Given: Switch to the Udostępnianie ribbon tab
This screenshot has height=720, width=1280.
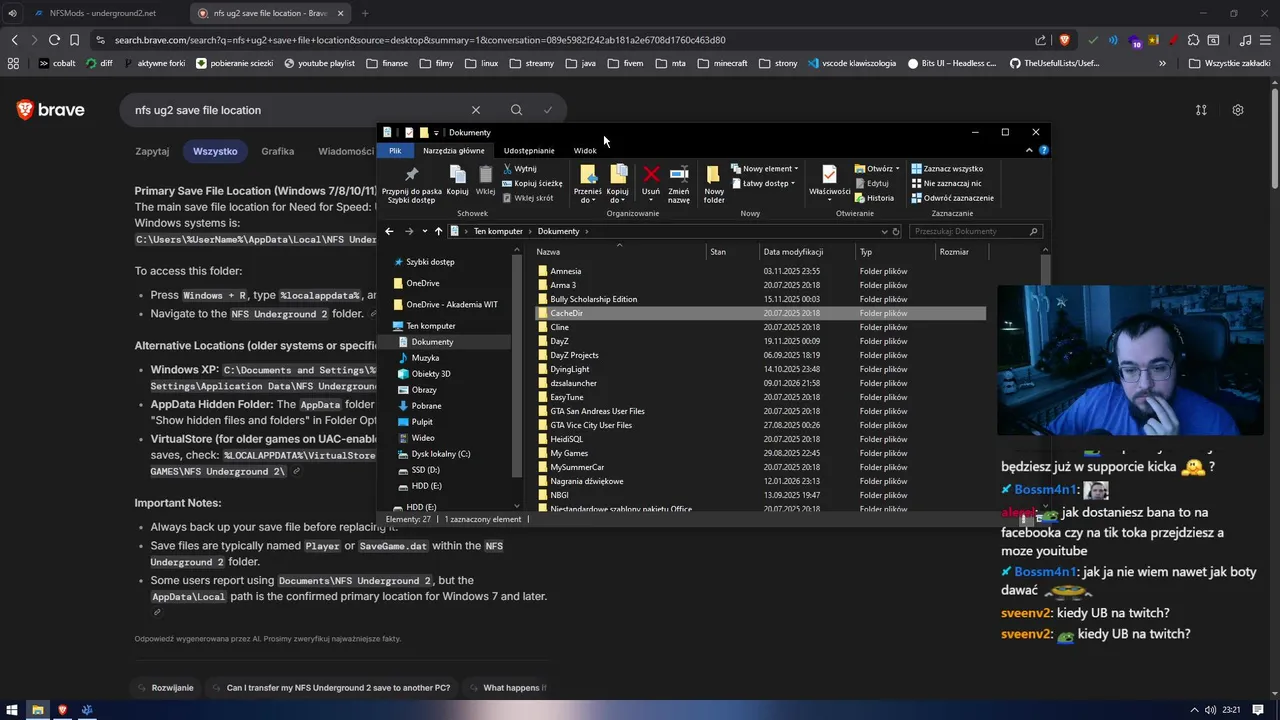Looking at the screenshot, I should click(x=529, y=150).
